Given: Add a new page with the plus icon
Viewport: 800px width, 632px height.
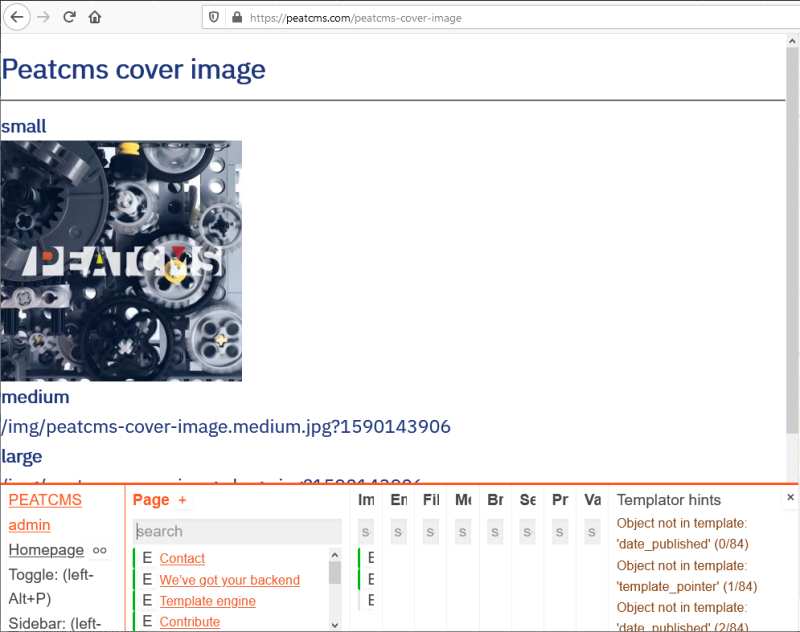Looking at the screenshot, I should (x=182, y=500).
